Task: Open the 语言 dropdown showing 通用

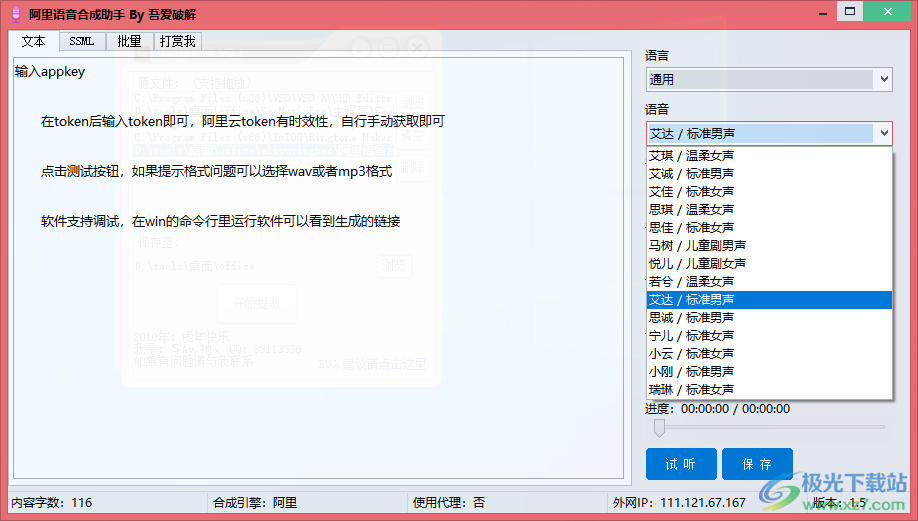Action: click(769, 79)
